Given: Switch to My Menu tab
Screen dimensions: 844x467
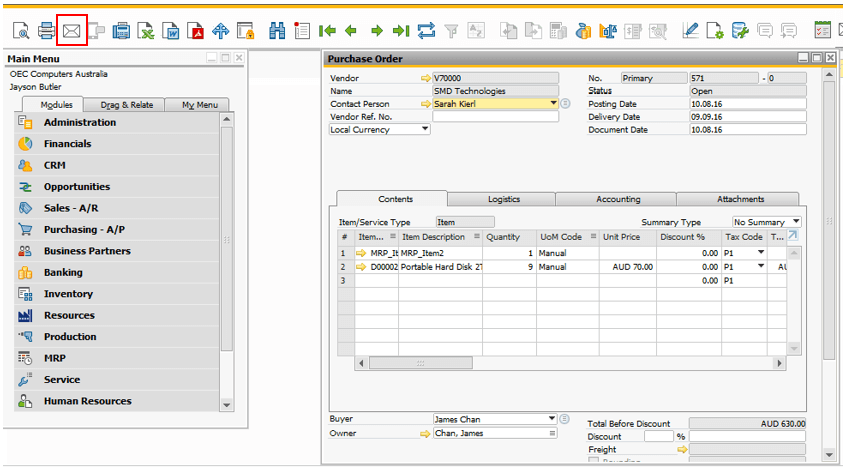Looking at the screenshot, I should click(x=200, y=105).
